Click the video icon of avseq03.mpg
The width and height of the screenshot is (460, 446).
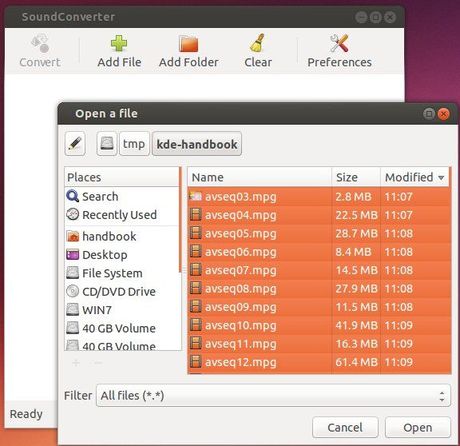click(x=196, y=196)
